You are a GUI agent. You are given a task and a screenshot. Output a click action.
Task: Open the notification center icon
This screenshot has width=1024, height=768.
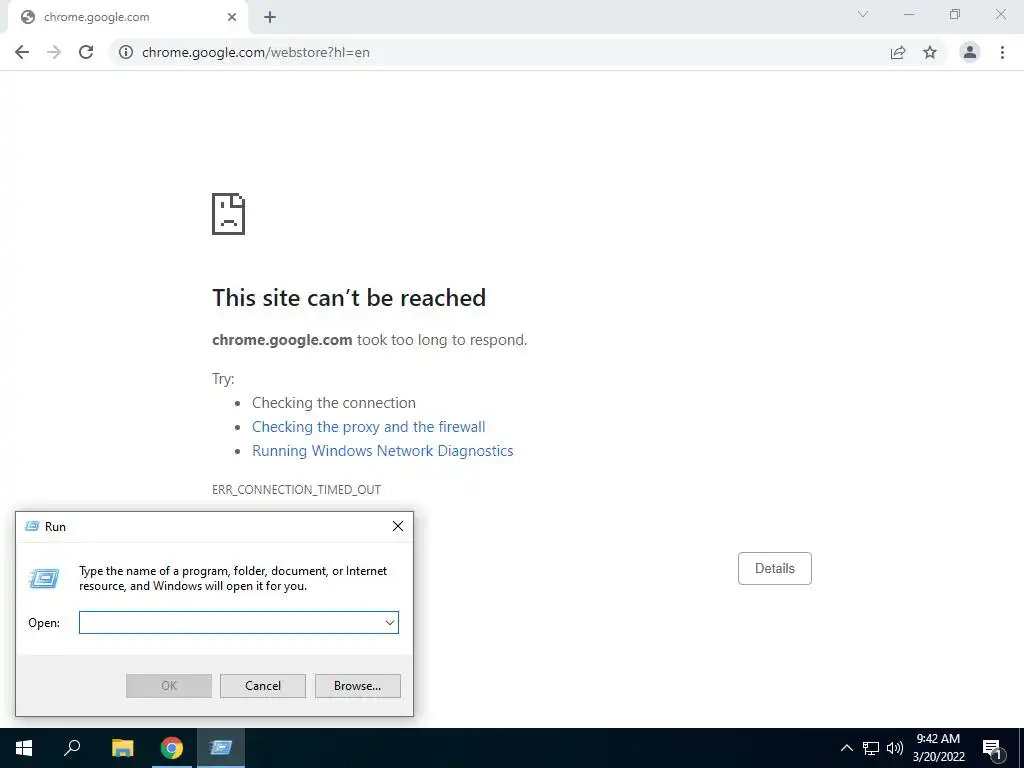click(992, 748)
